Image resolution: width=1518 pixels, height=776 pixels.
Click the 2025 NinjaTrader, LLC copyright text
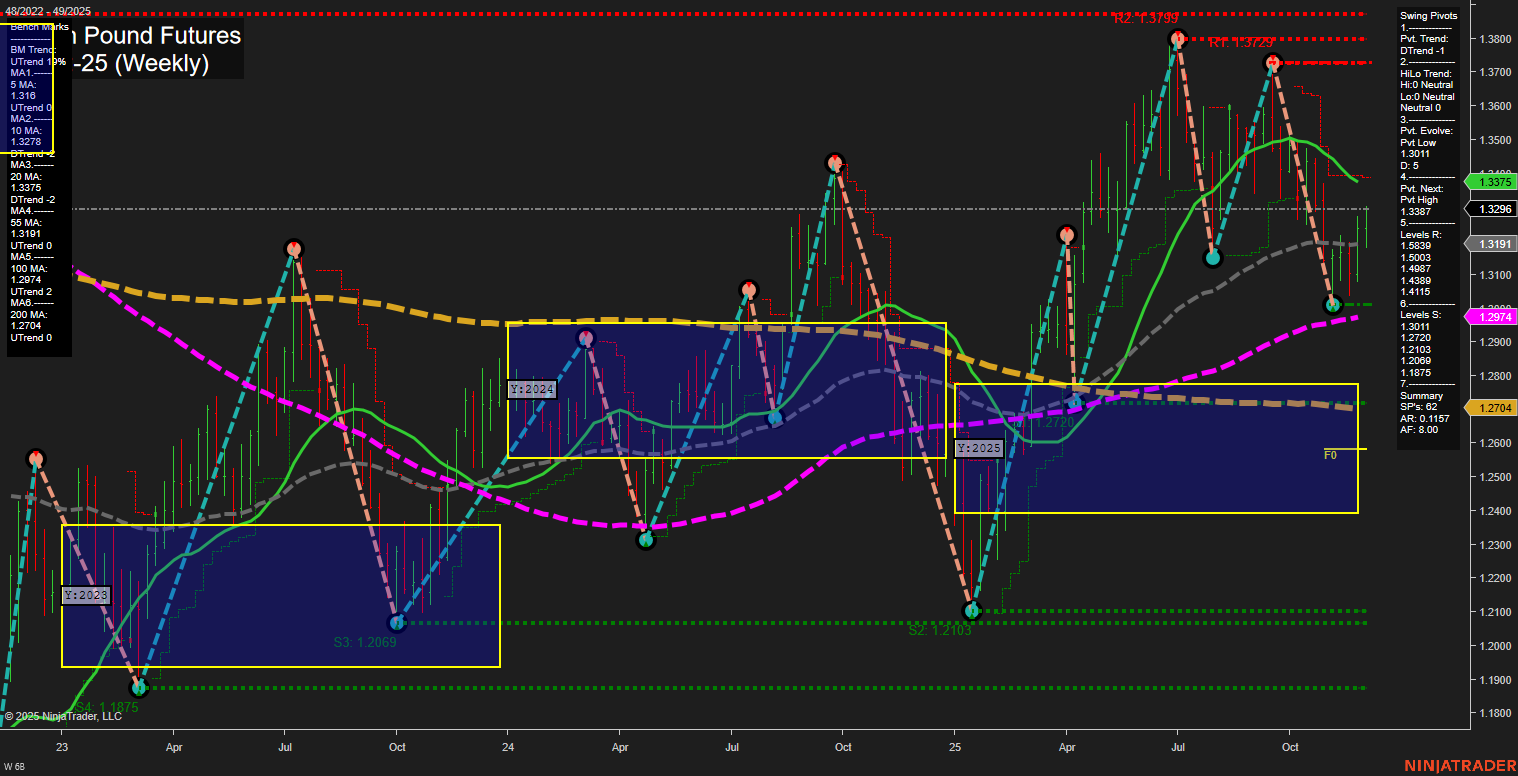pyautogui.click(x=62, y=716)
